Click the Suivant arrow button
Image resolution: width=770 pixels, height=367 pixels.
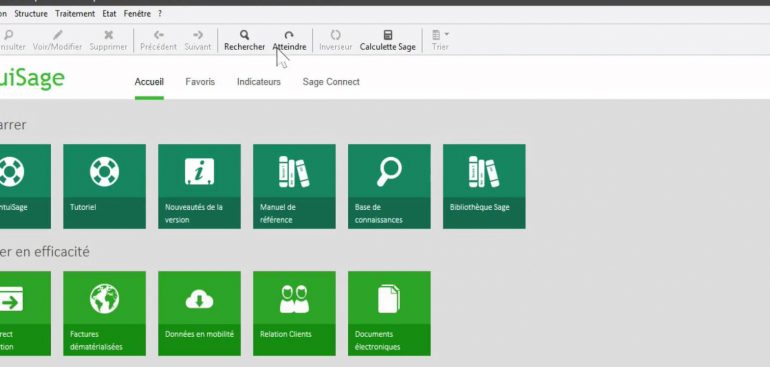(198, 40)
